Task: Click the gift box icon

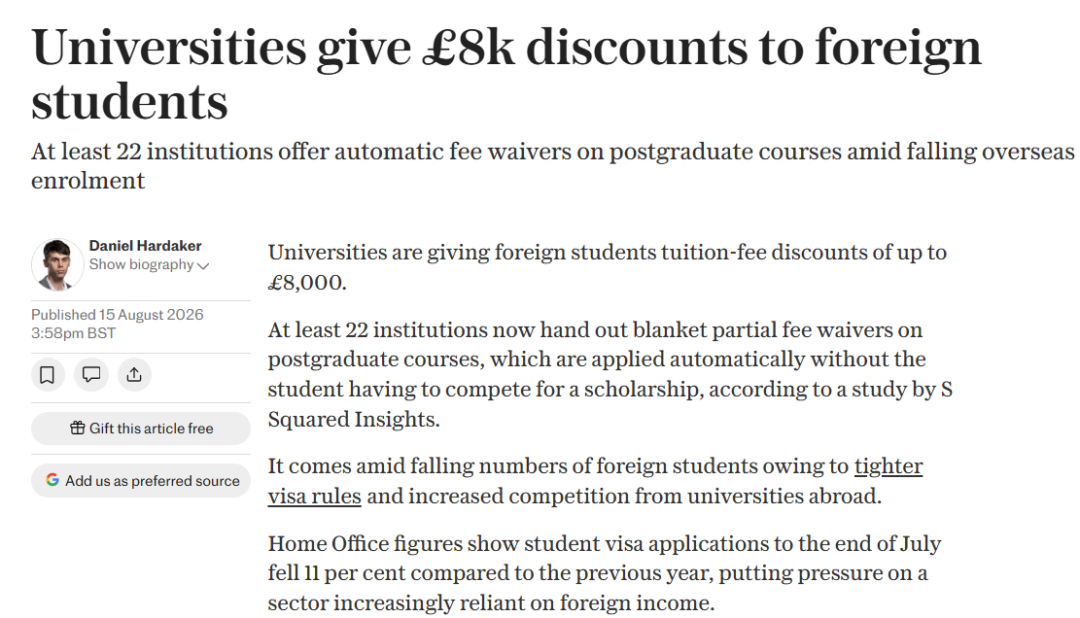Action: pyautogui.click(x=77, y=428)
